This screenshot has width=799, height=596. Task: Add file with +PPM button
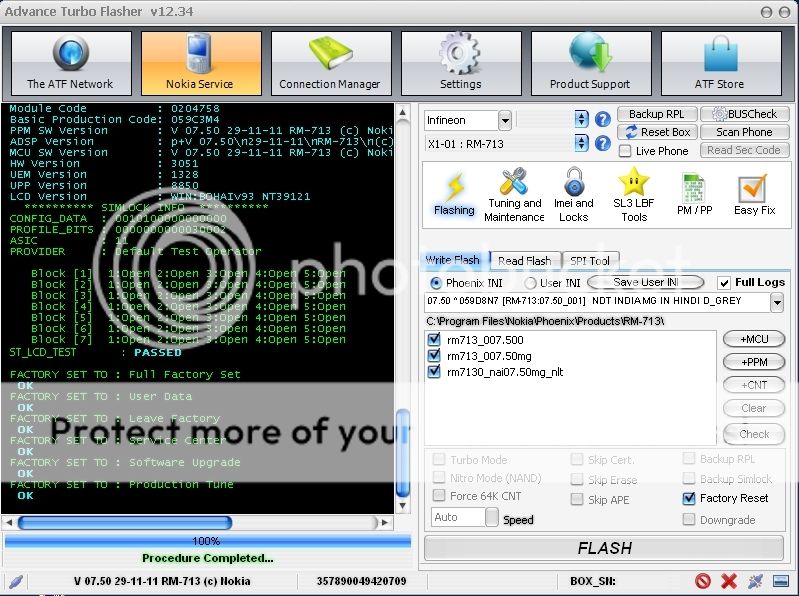click(754, 362)
